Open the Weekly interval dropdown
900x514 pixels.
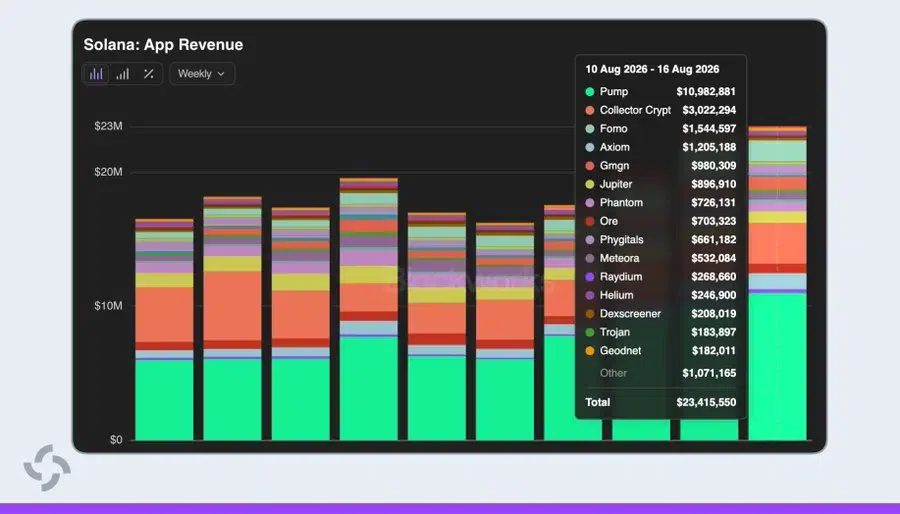[x=201, y=74]
